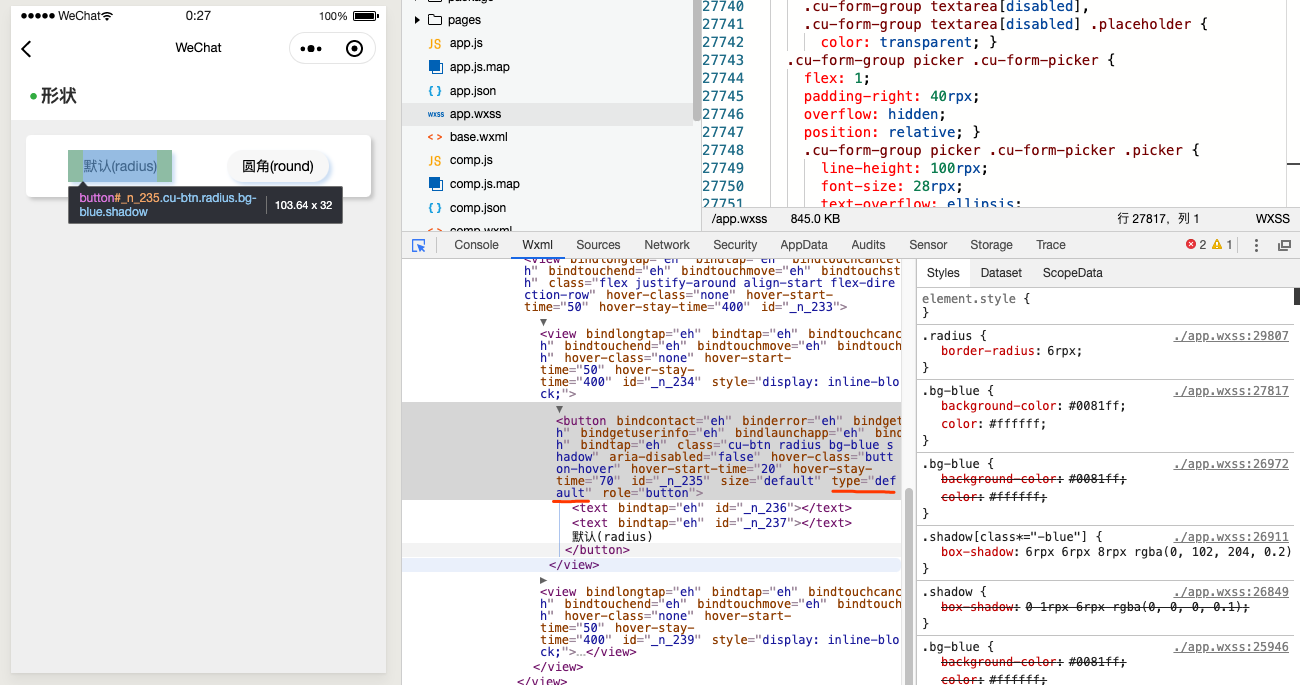This screenshot has width=1300, height=685.
Task: Collapse the view node with id _n_234
Action: click(x=543, y=322)
